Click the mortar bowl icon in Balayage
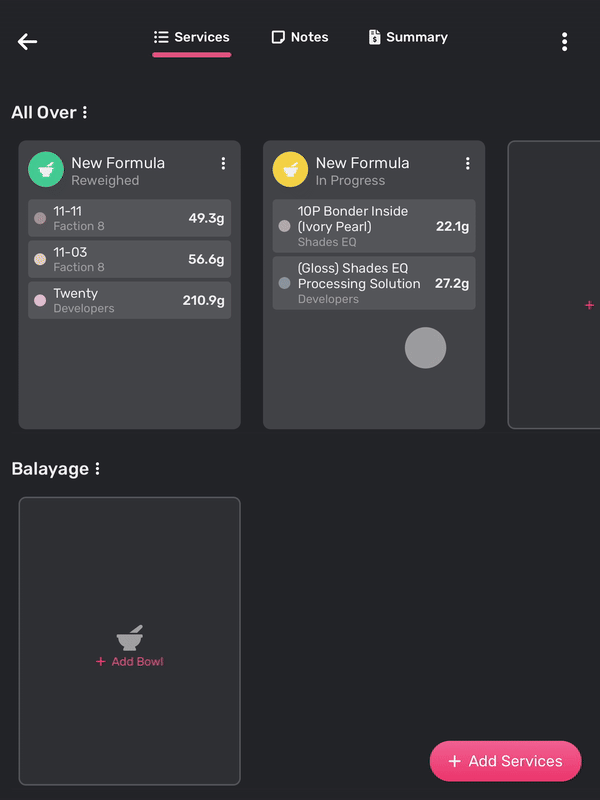Viewport: 600px width, 800px height. [x=129, y=638]
